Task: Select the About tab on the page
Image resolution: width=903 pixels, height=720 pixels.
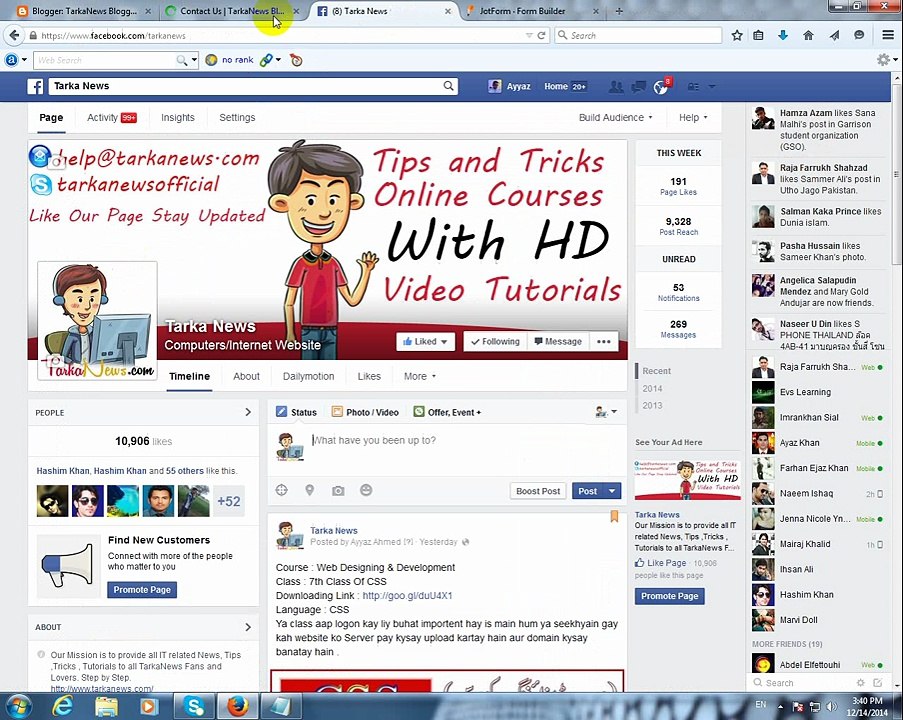Action: pyautogui.click(x=246, y=376)
